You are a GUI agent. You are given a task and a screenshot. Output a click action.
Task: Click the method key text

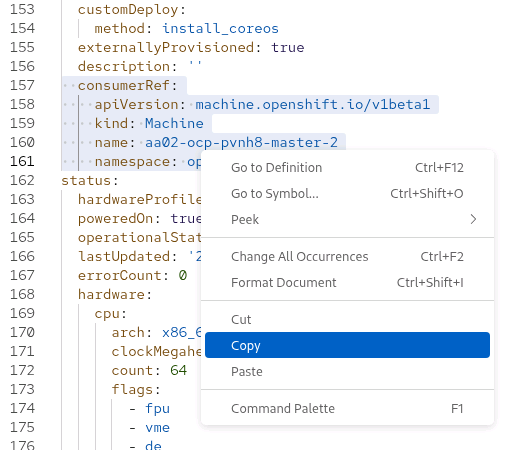(x=120, y=29)
